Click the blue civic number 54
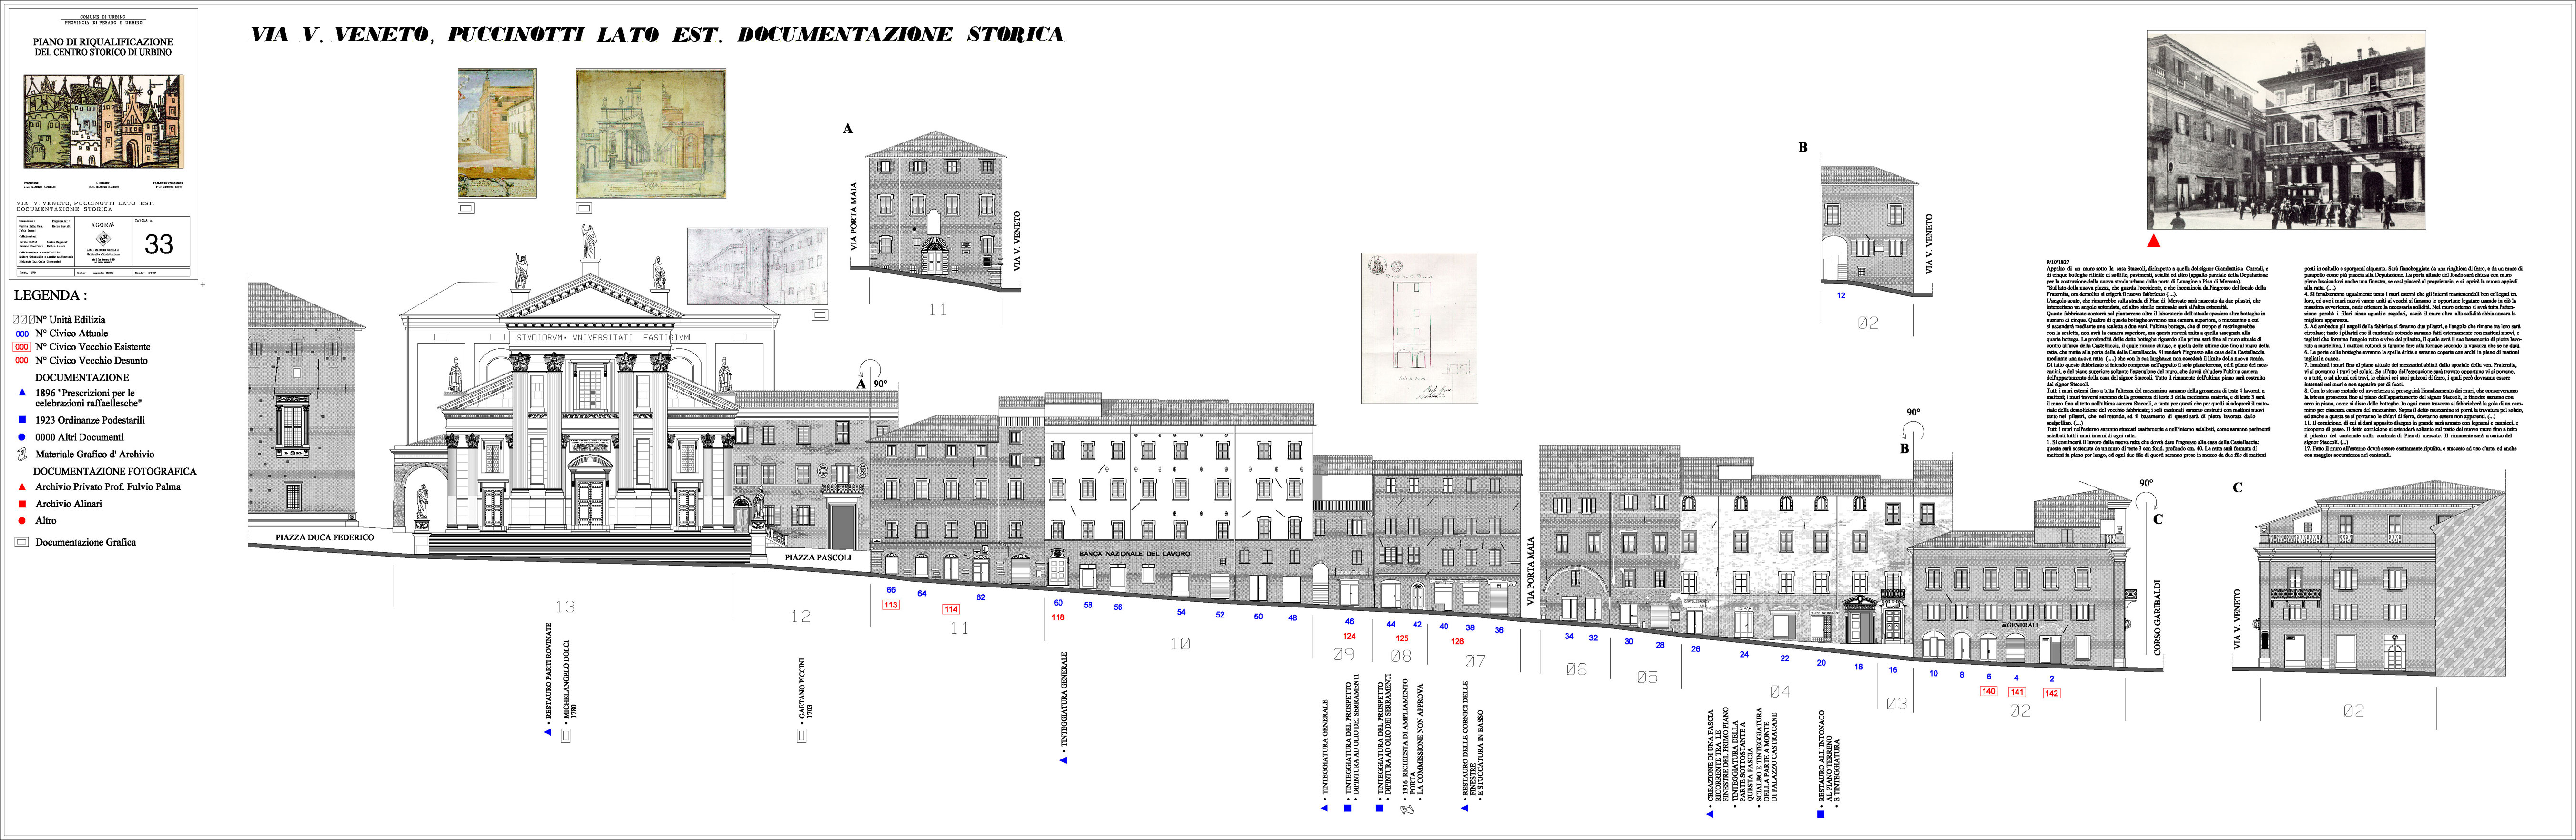Image resolution: width=2576 pixels, height=840 pixels. pos(1181,612)
